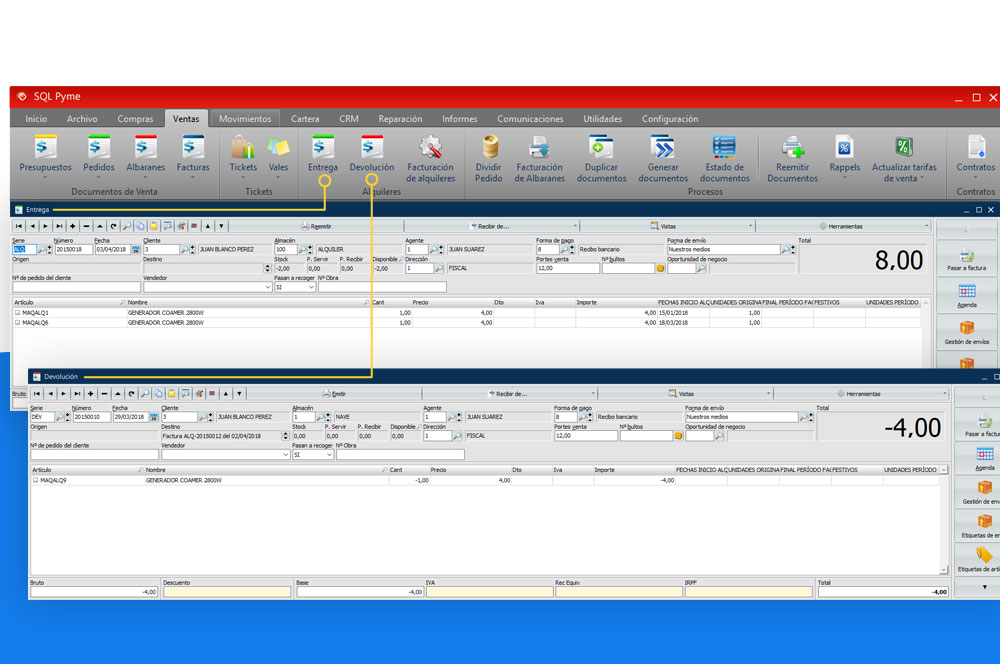Image resolution: width=1000 pixels, height=664 pixels.
Task: Switch to the Compras ribbon tab
Action: [135, 119]
